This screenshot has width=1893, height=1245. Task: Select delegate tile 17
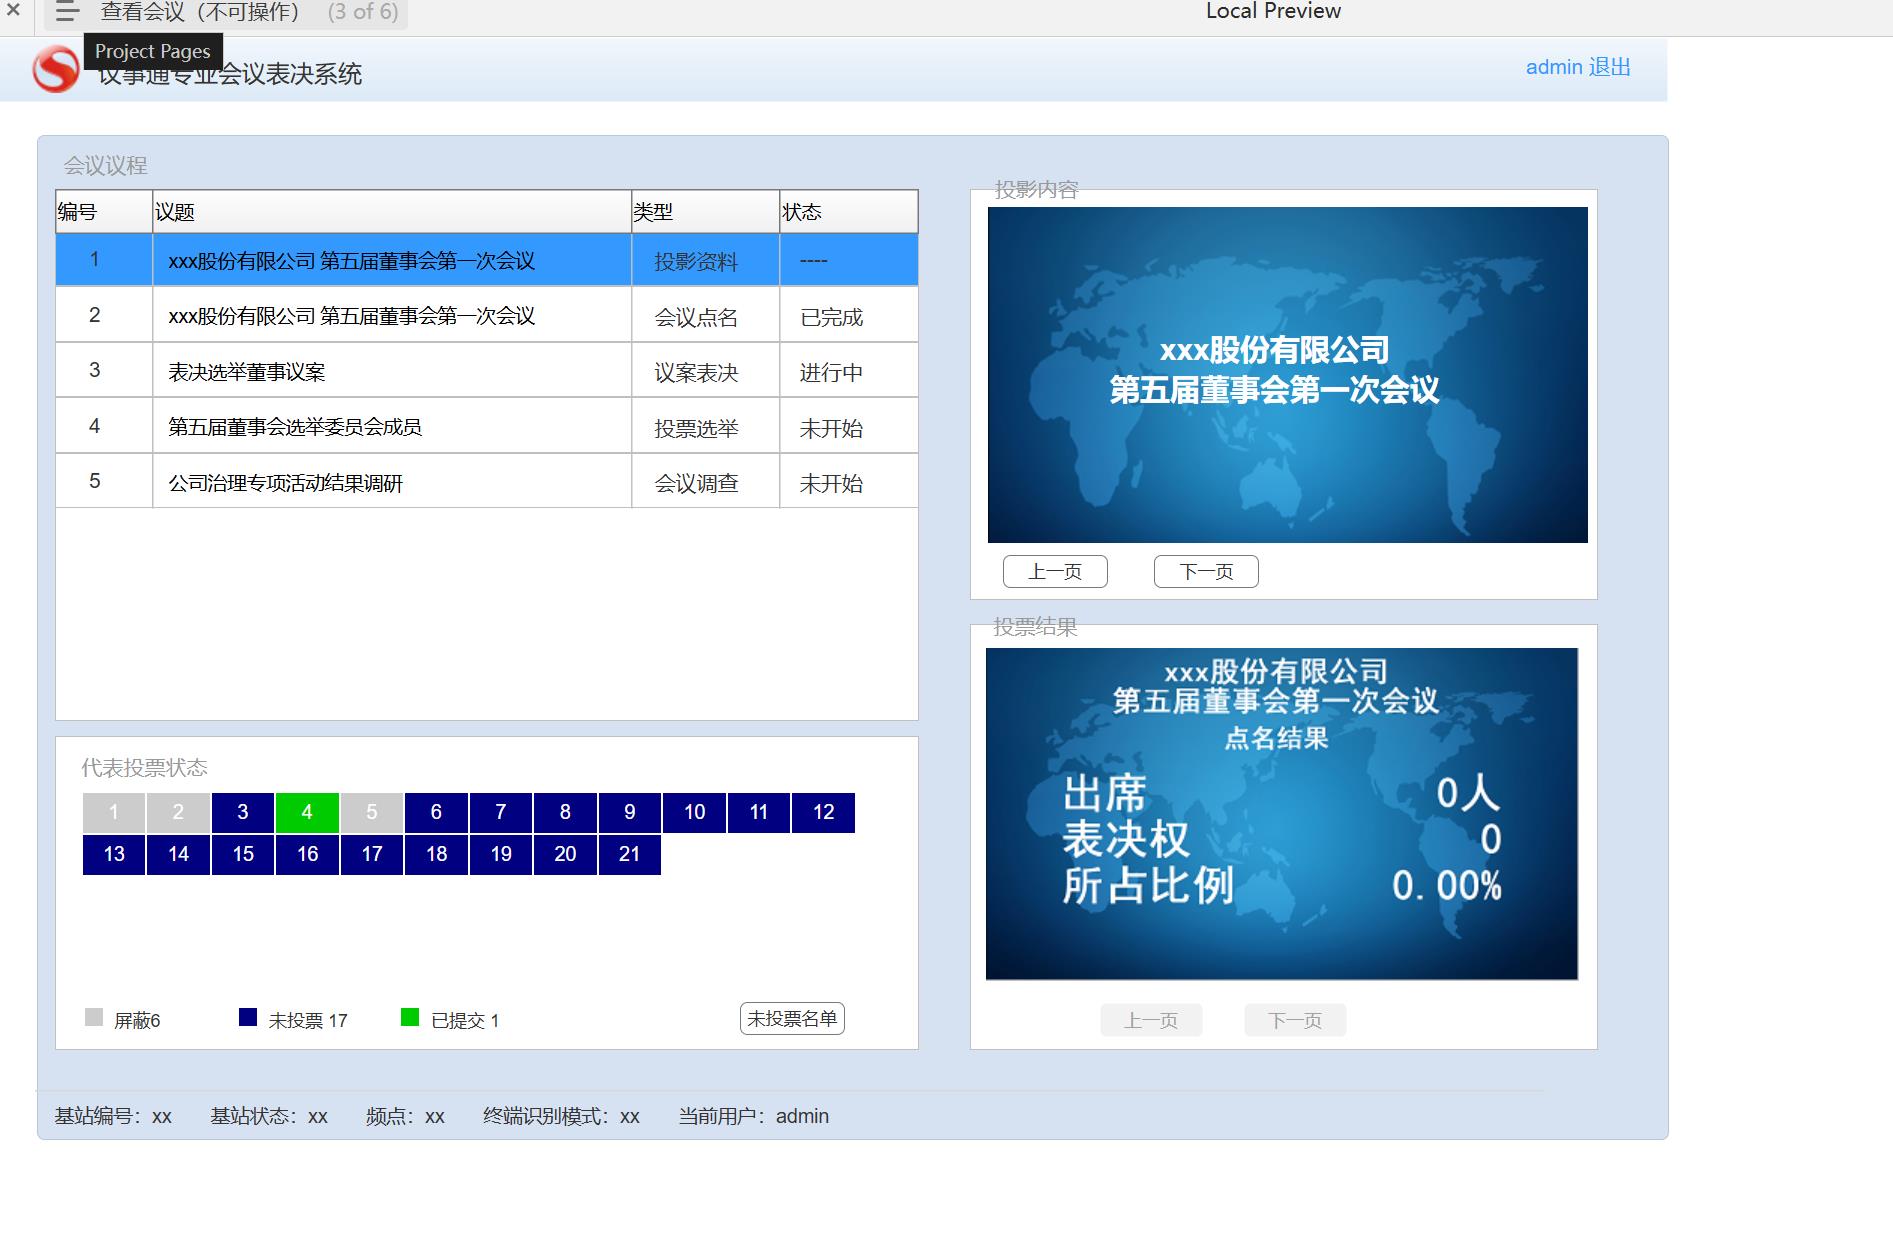coord(372,854)
